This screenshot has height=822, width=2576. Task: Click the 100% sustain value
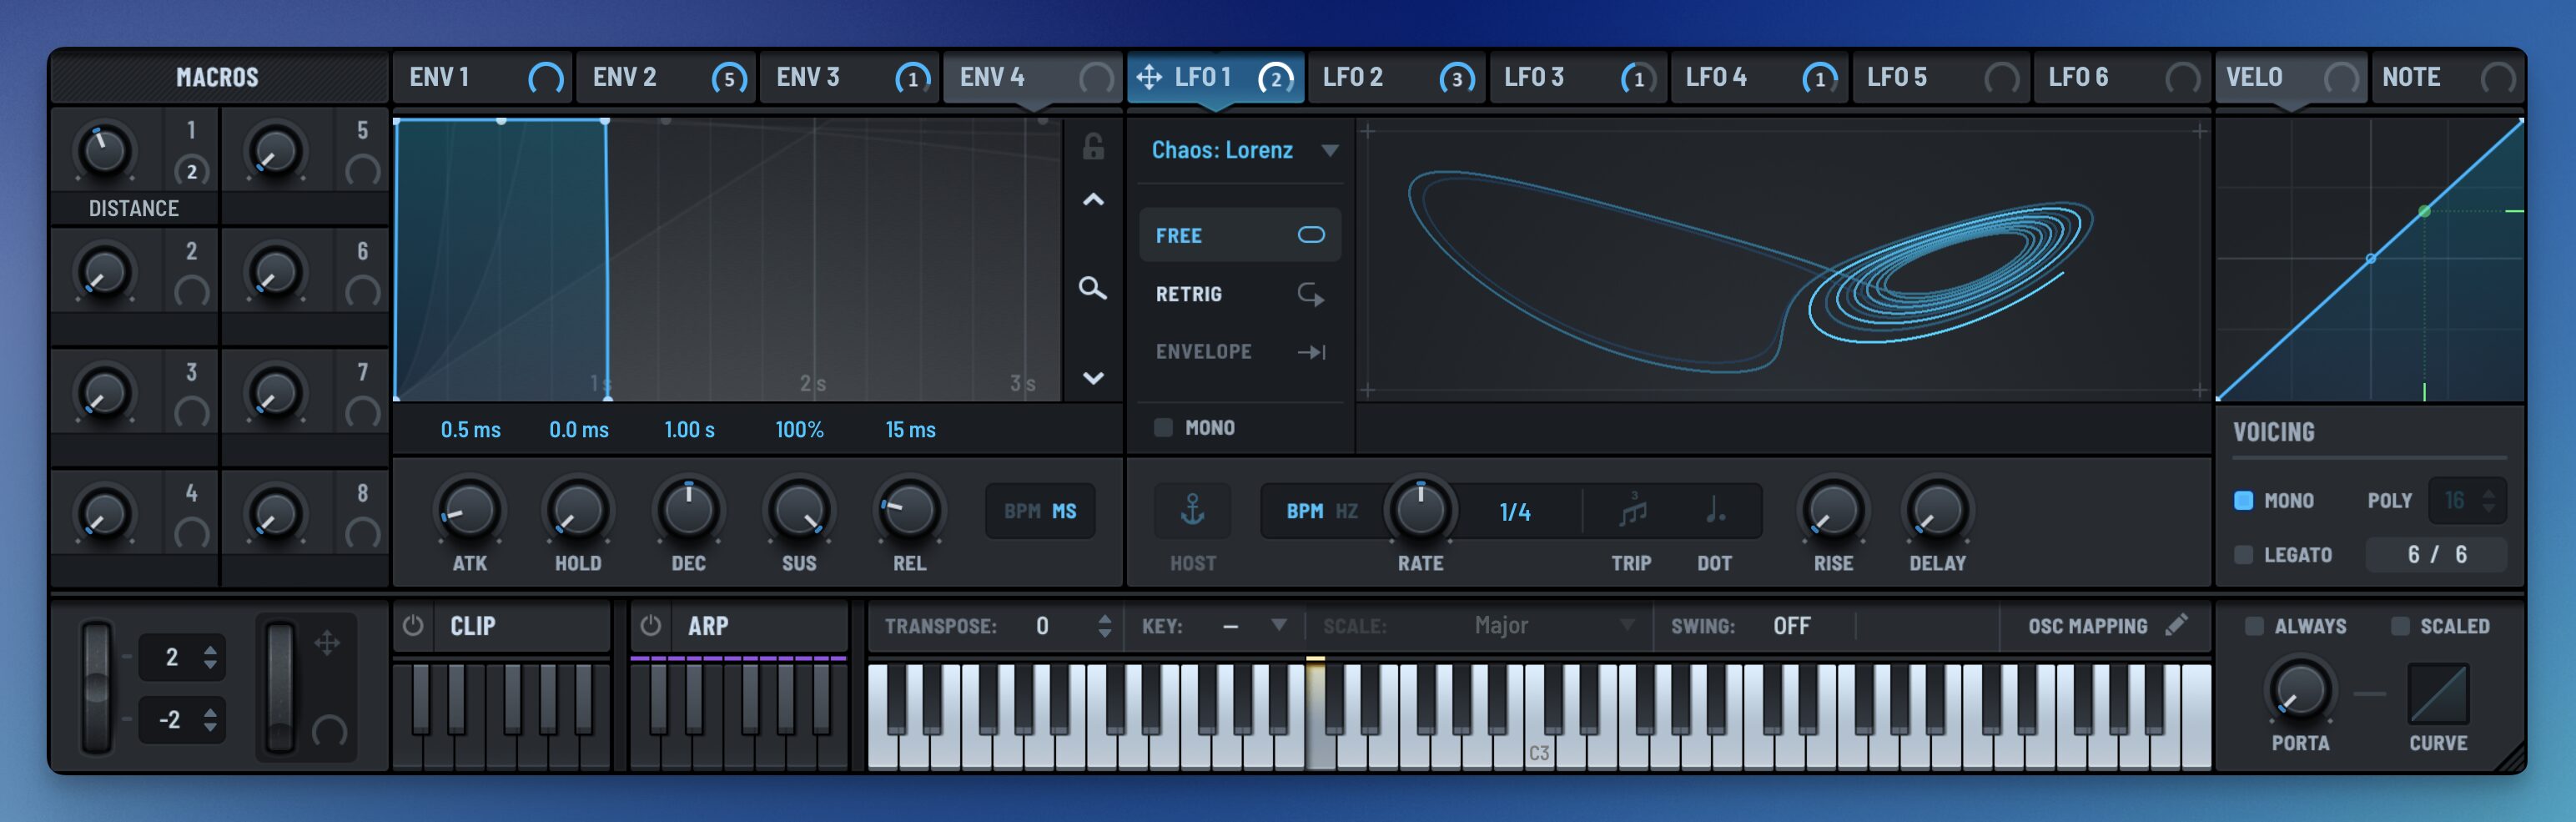point(799,430)
